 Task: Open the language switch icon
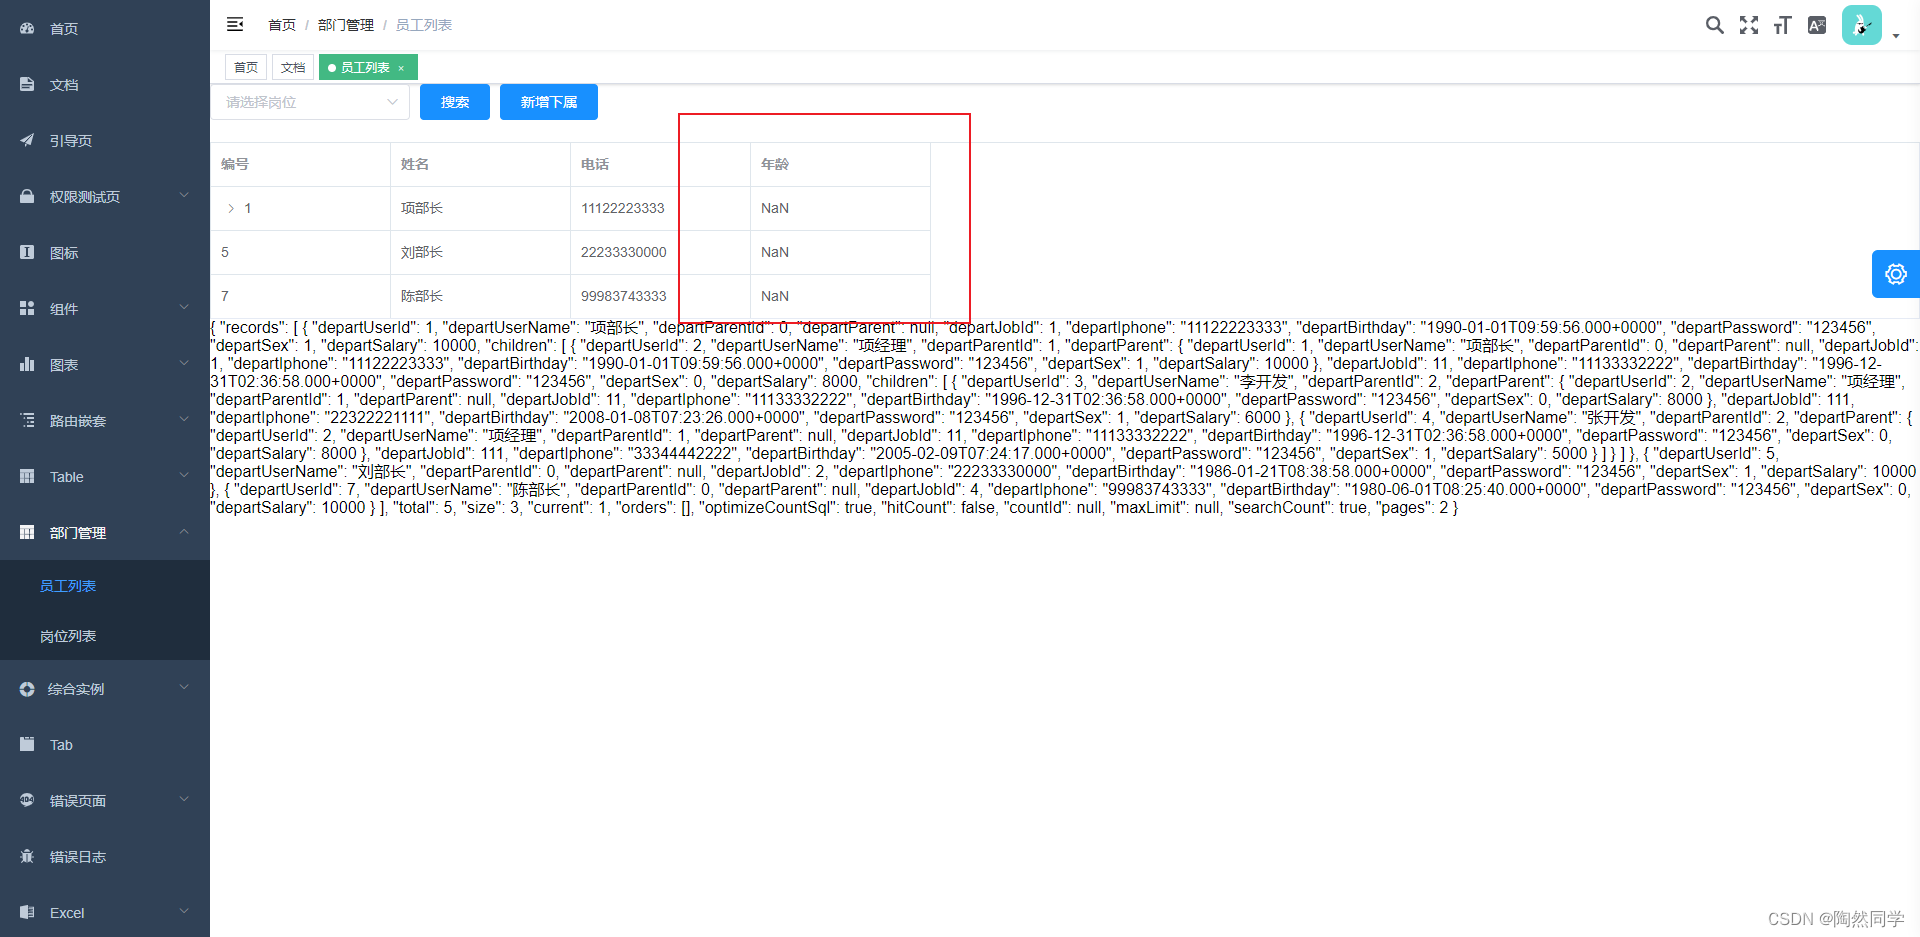click(x=1817, y=25)
